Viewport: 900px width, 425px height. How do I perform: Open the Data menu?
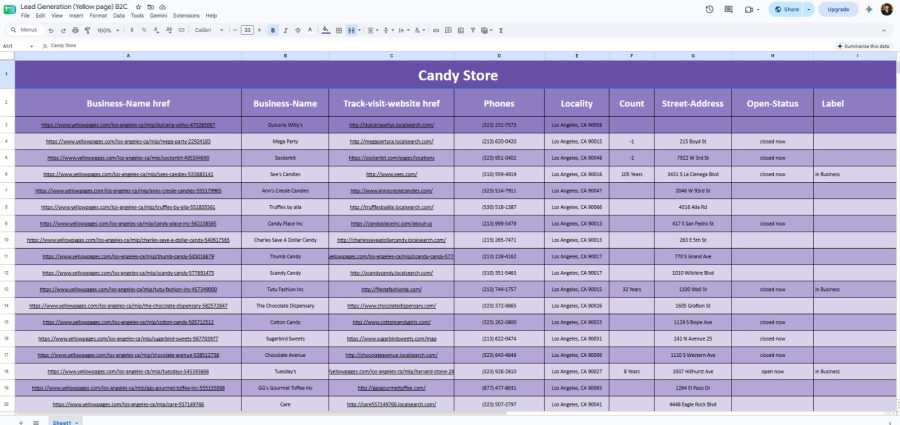point(119,16)
